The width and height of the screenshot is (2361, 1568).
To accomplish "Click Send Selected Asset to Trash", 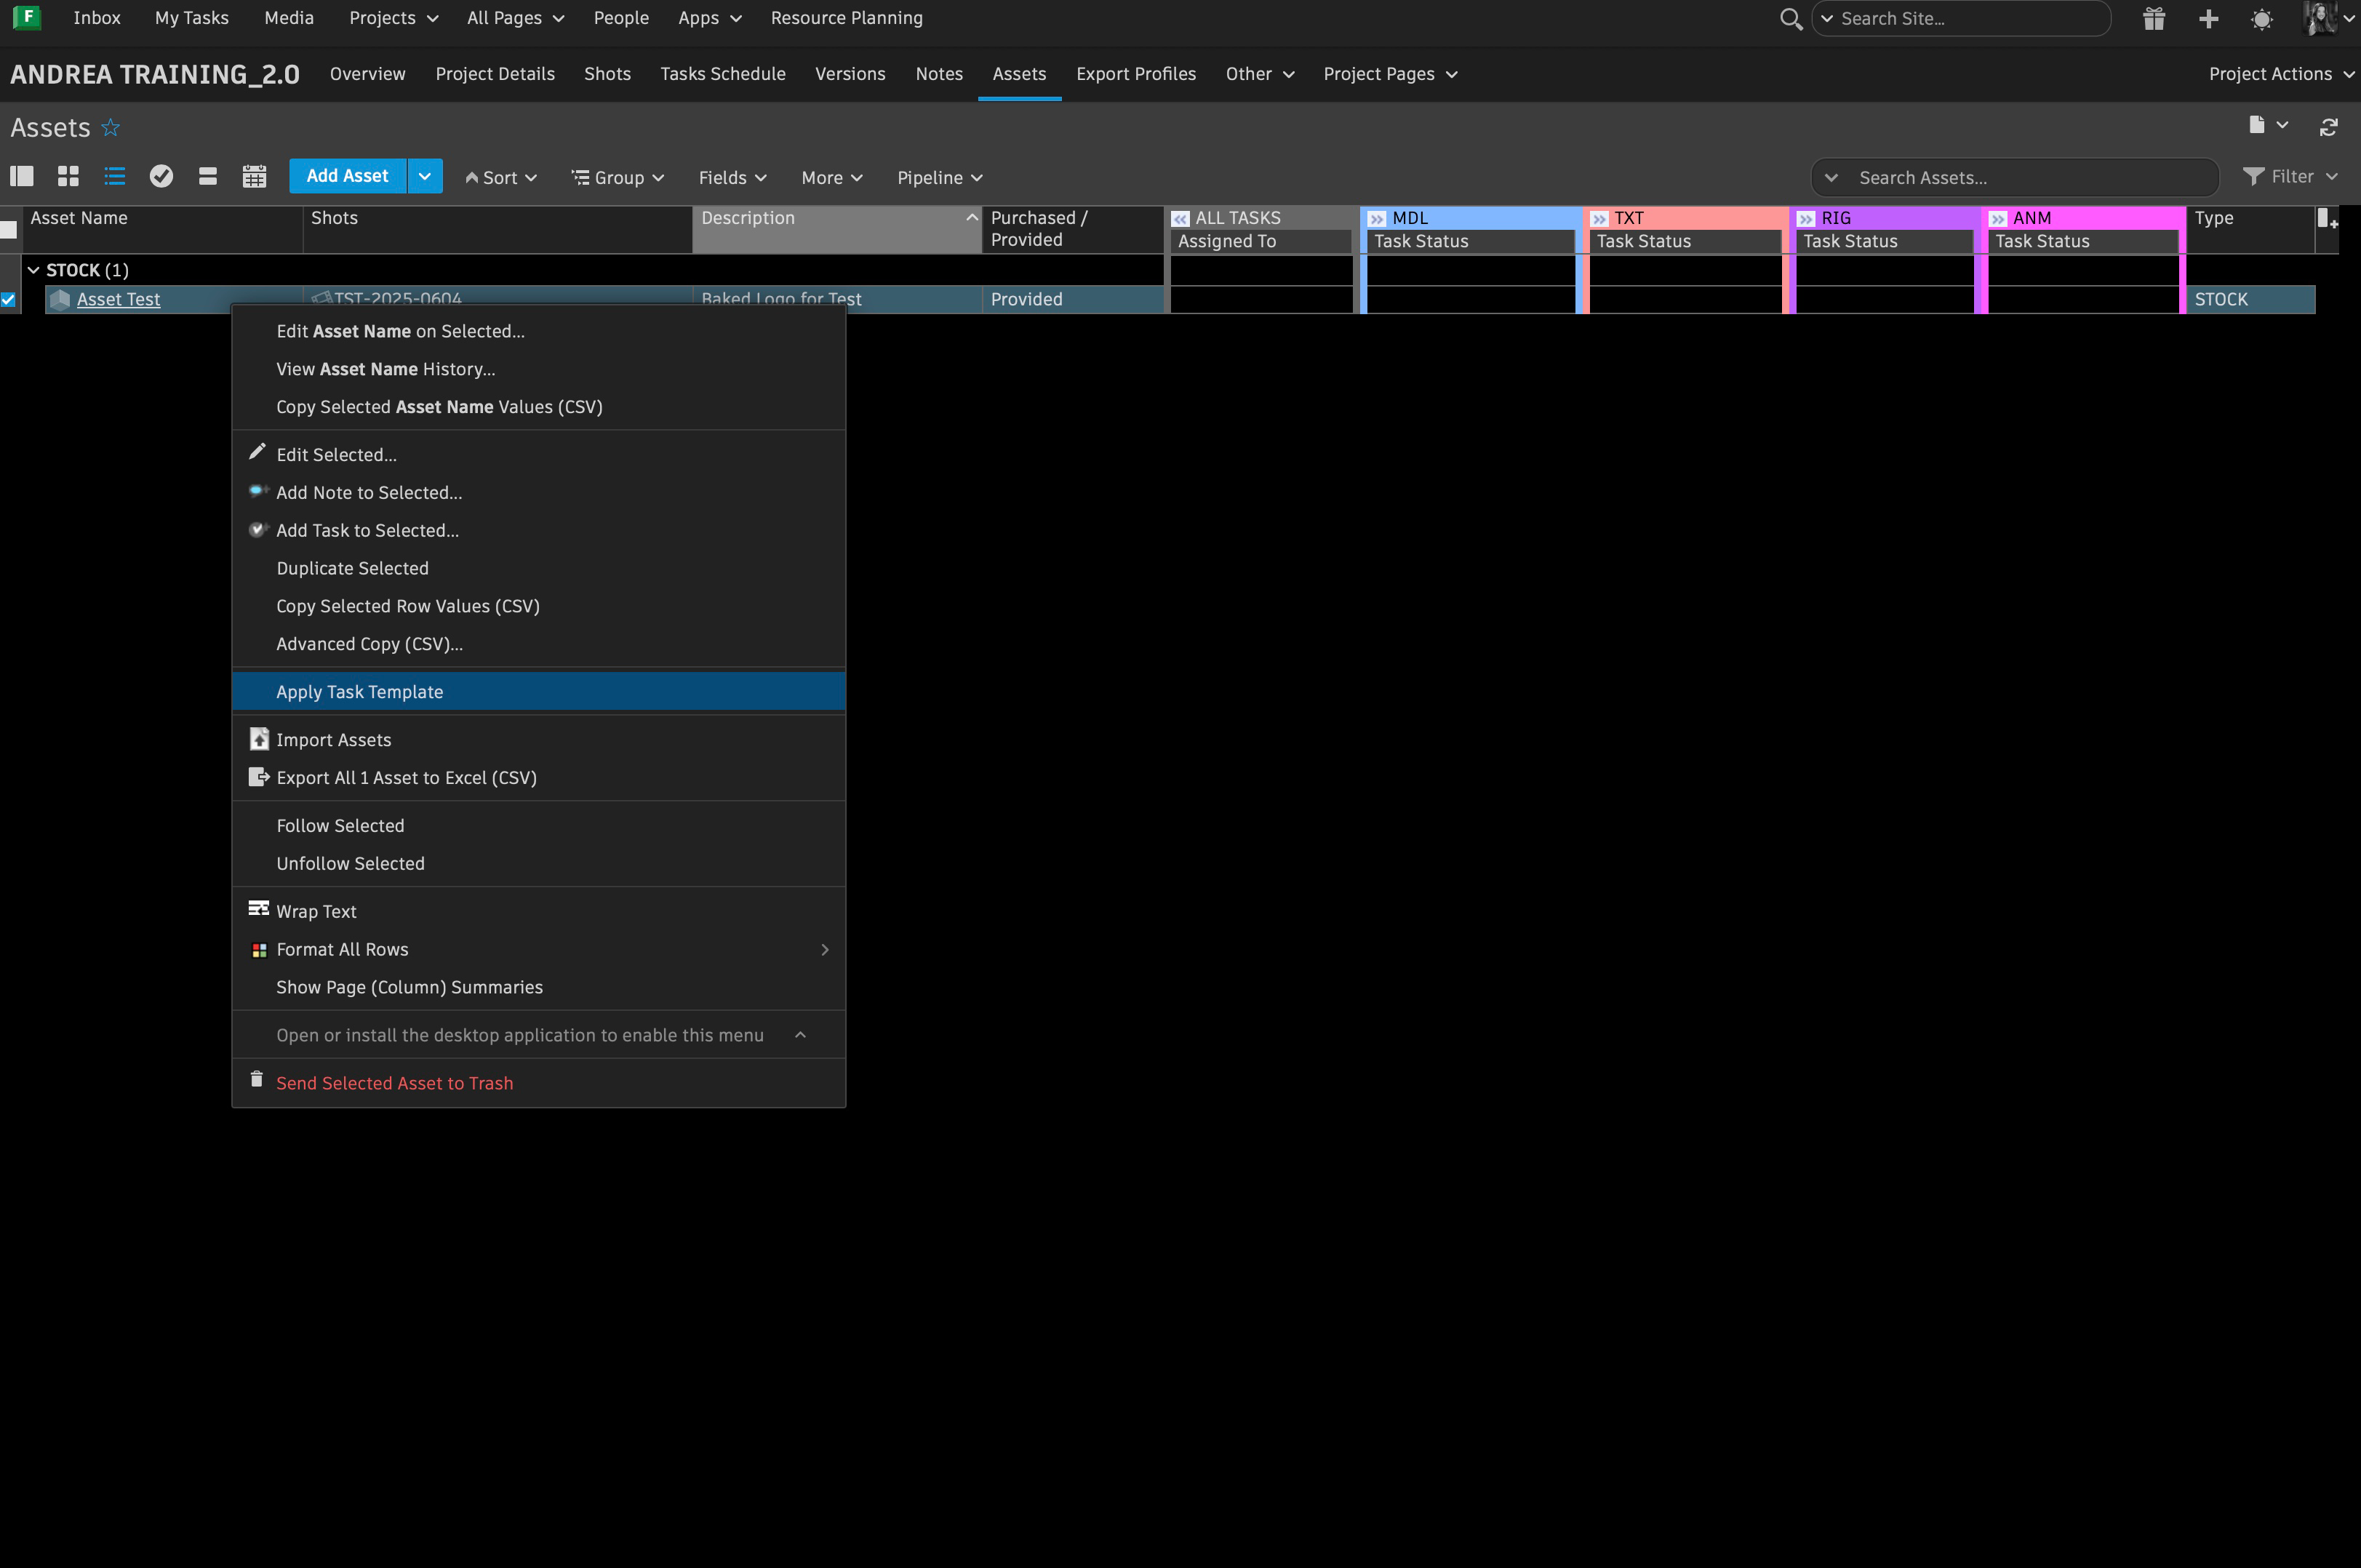I will [394, 1083].
